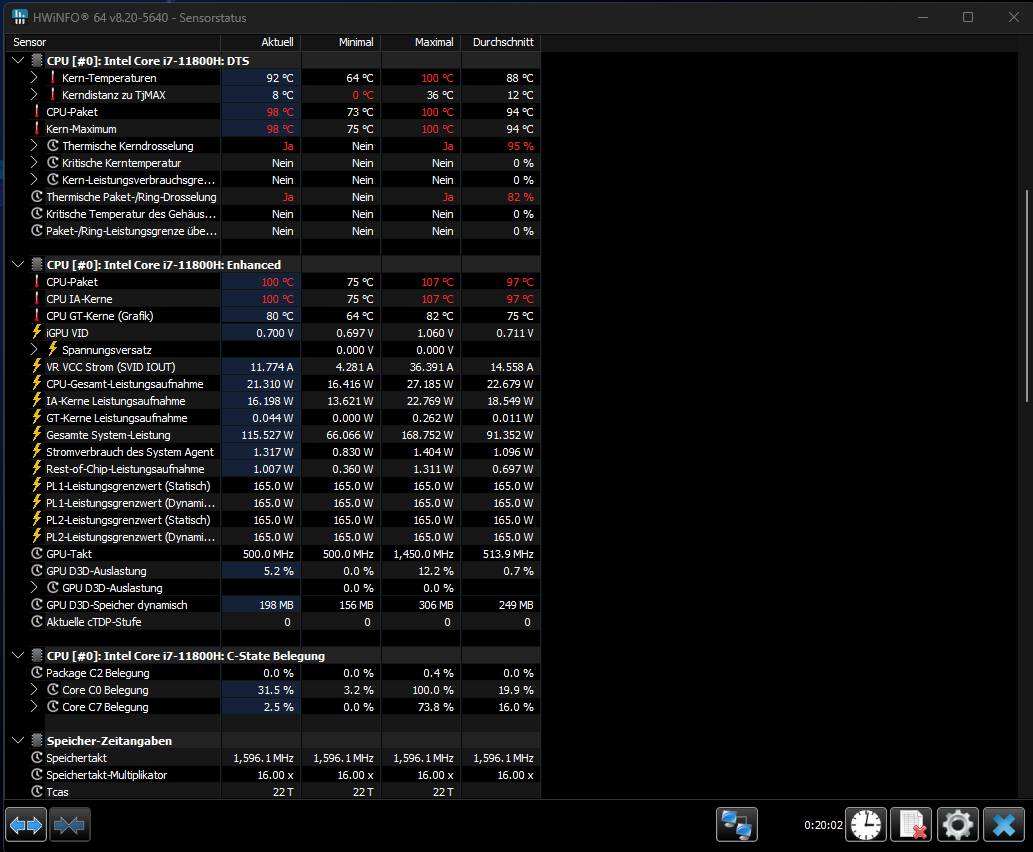Click the thermometer icon beside CPU GT-Kerne (Grafik)

click(37, 316)
